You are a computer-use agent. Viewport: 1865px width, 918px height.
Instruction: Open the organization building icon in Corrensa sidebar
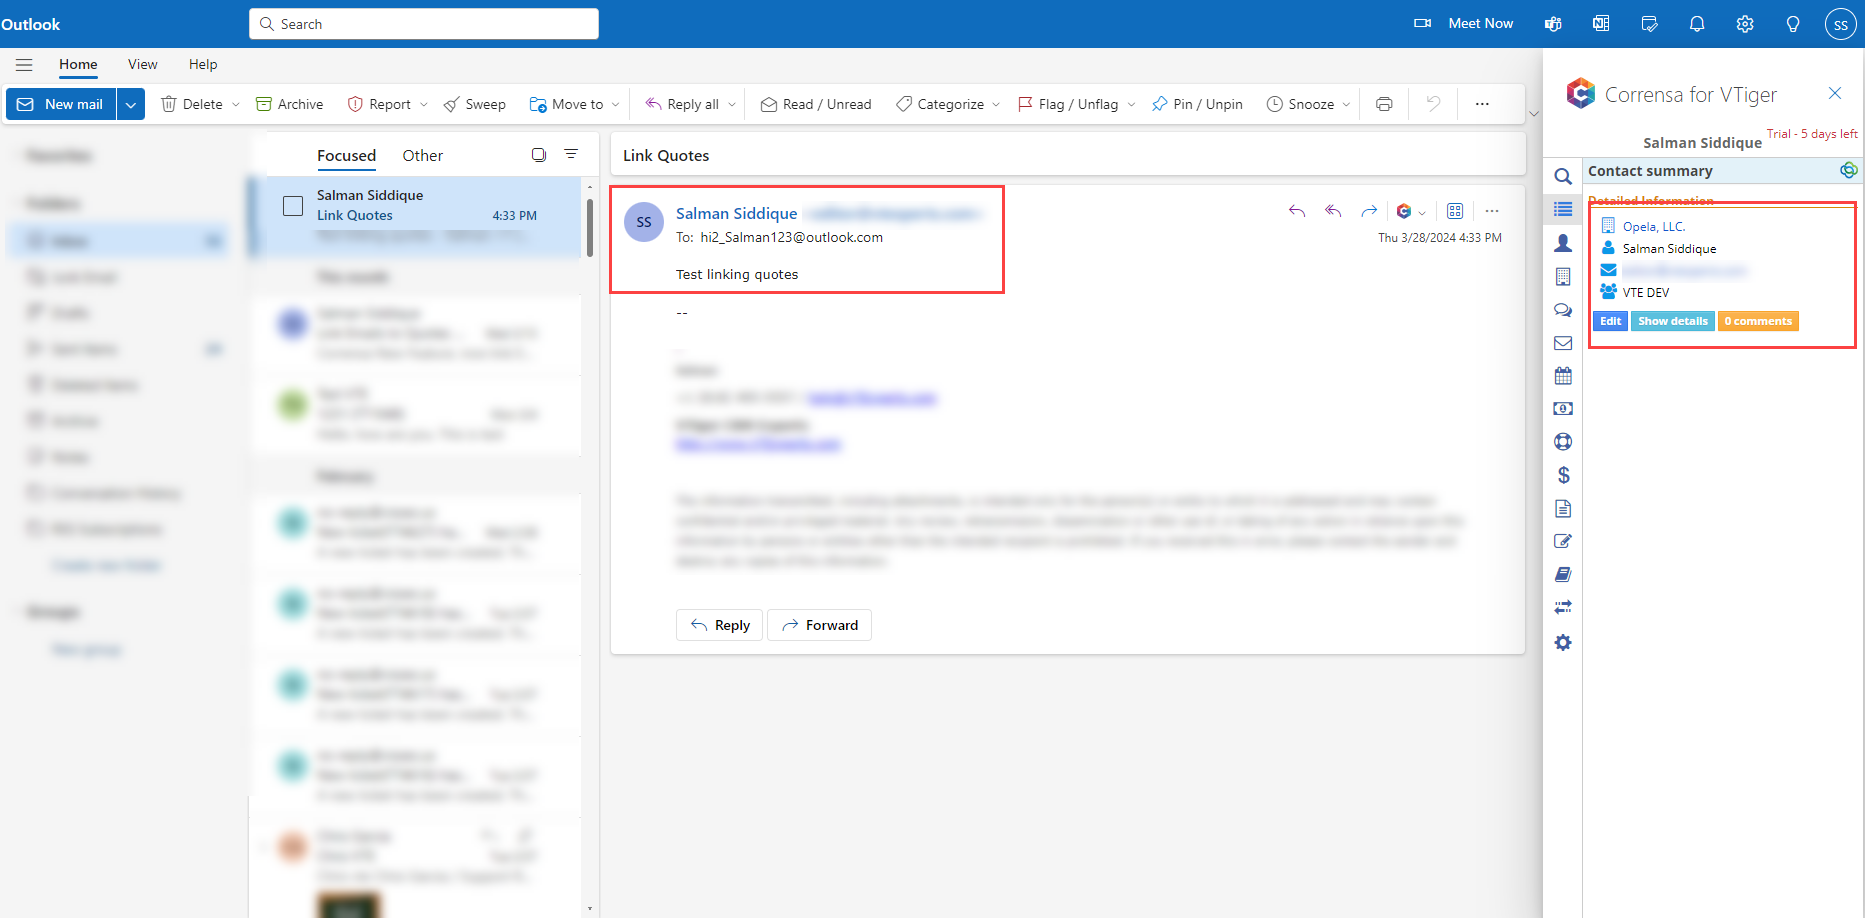click(1563, 277)
